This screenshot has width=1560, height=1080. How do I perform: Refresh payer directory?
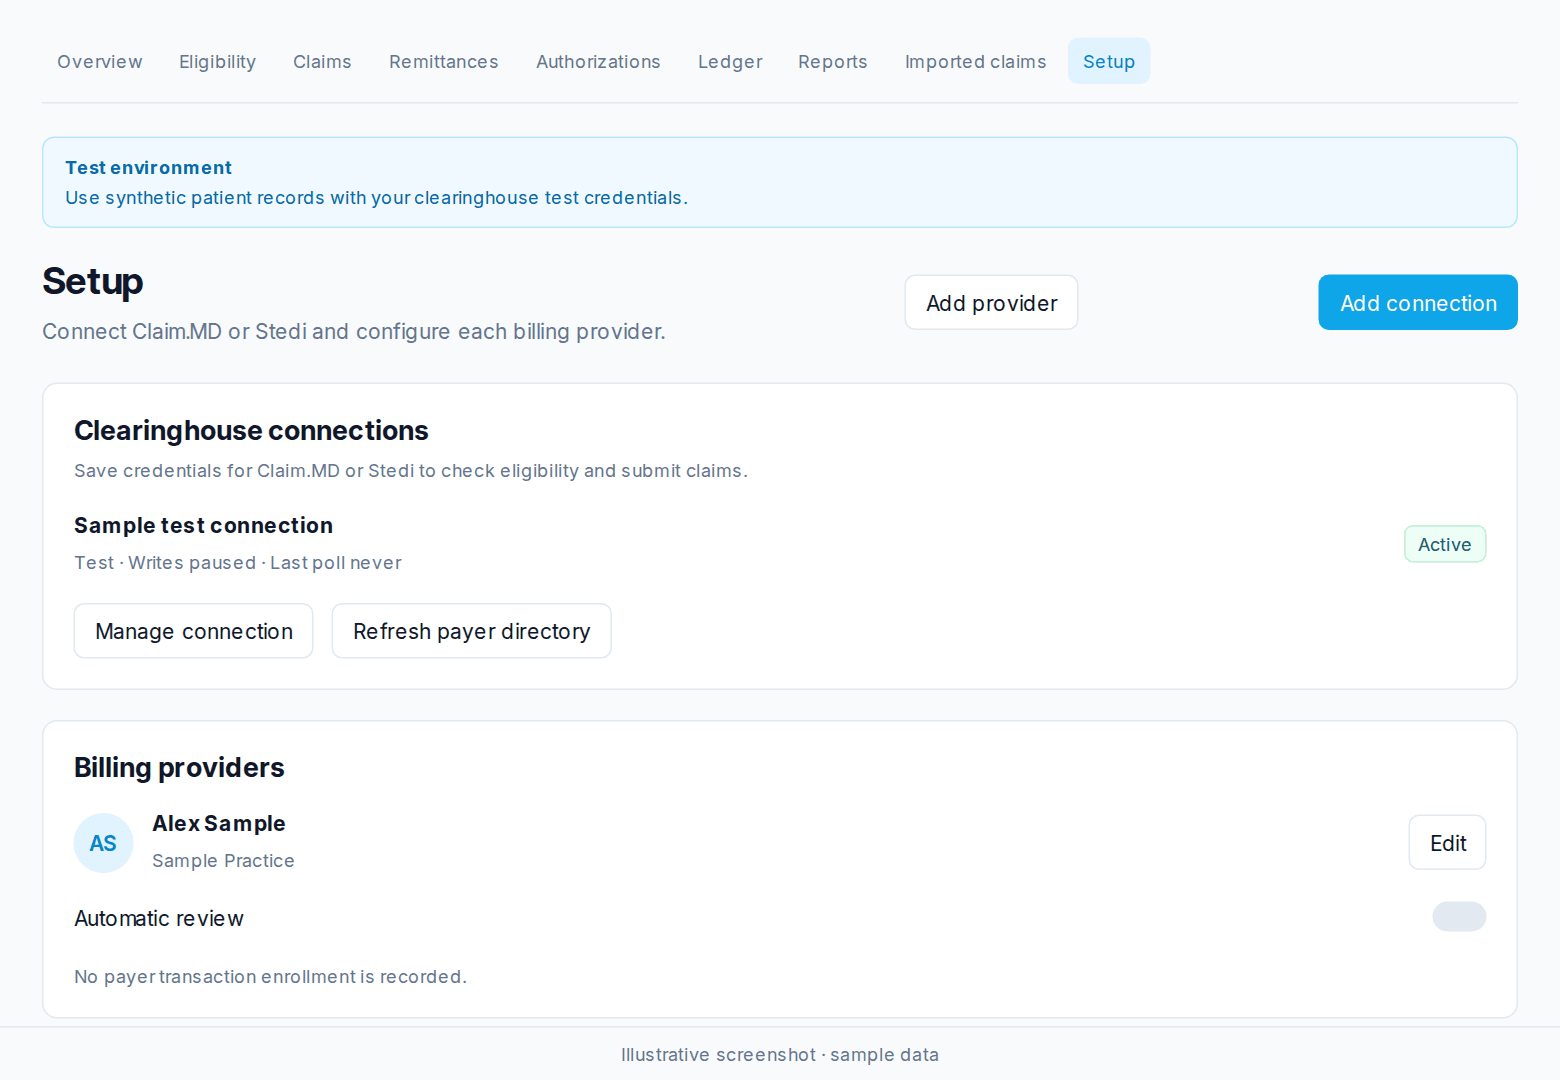click(x=472, y=631)
